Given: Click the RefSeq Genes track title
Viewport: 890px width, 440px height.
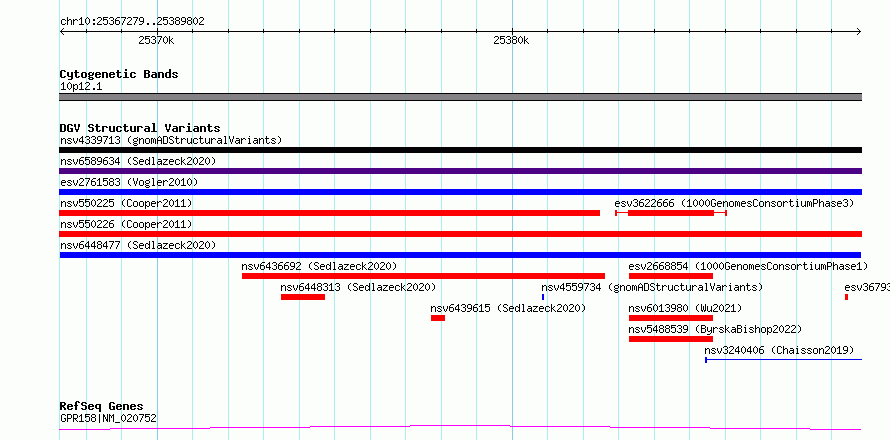Looking at the screenshot, I should point(101,407).
